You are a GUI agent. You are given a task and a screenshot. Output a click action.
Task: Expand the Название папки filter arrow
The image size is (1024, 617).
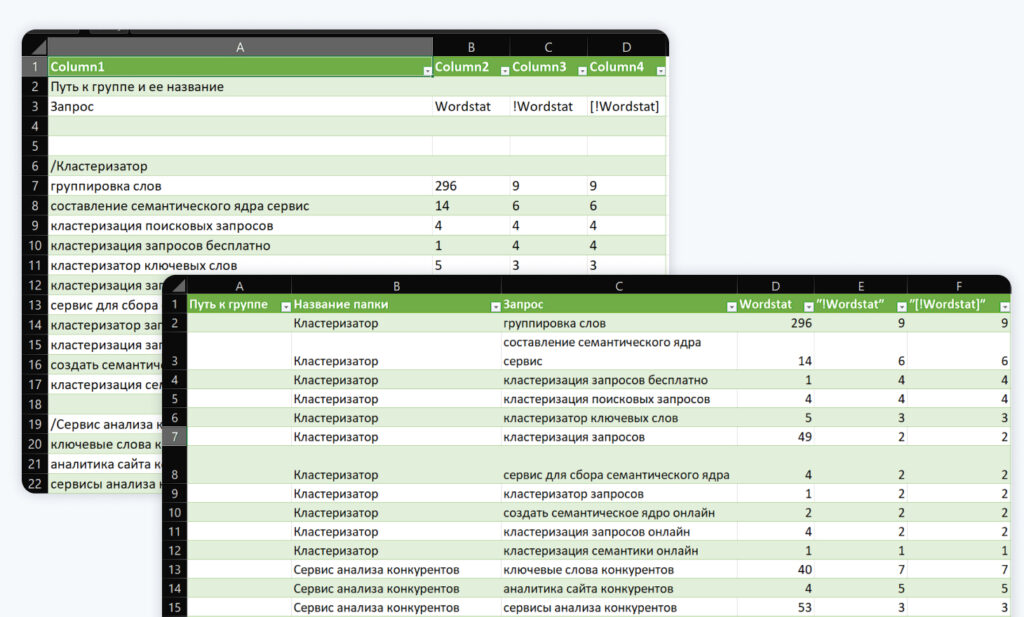[x=496, y=307]
